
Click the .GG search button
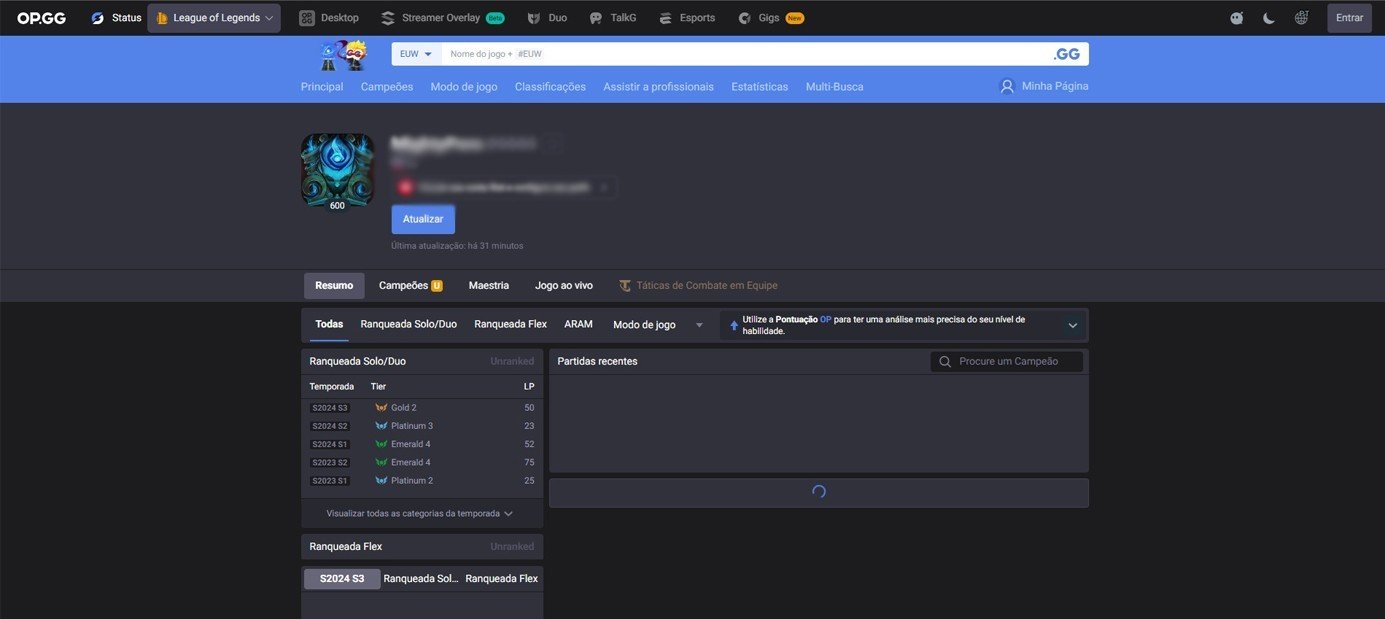tap(1067, 54)
